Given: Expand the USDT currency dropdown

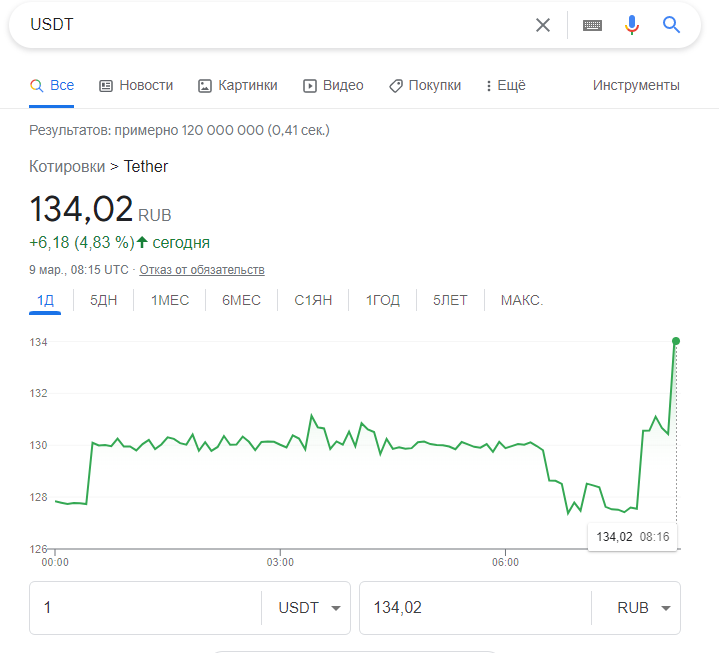Looking at the screenshot, I should (x=307, y=608).
